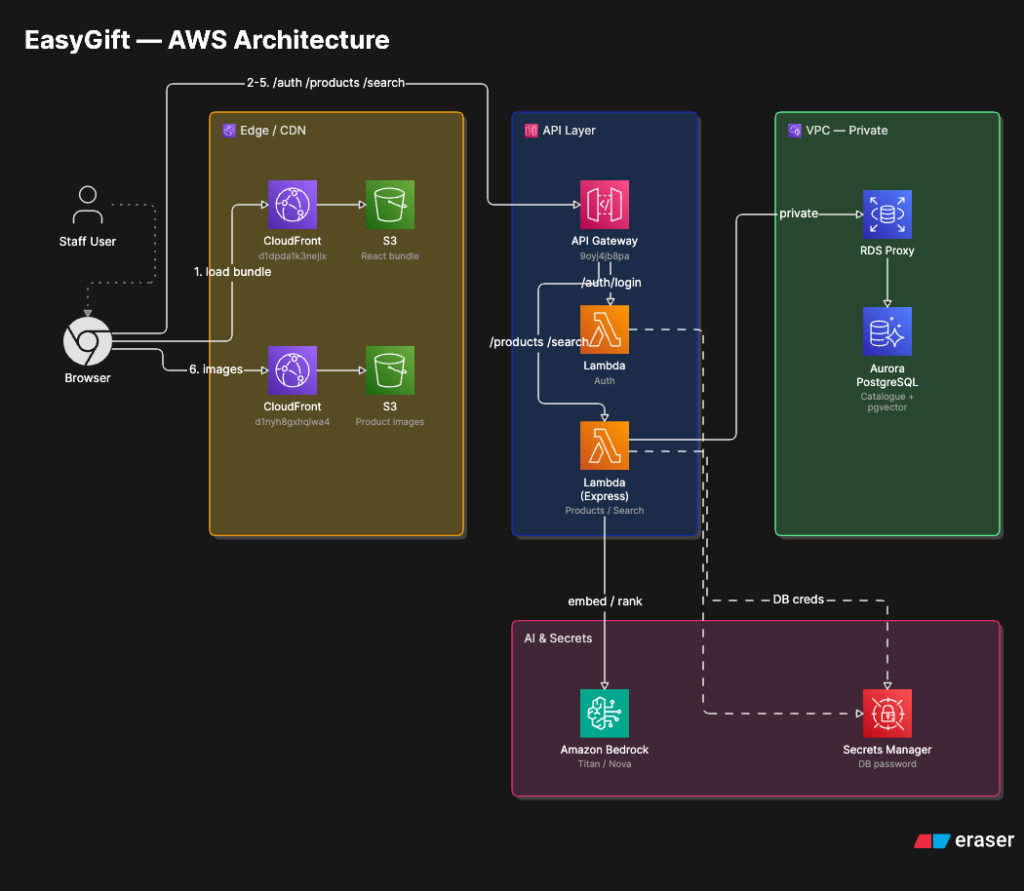Click the 'VPC — Private' group title text
The image size is (1024, 891).
[846, 131]
